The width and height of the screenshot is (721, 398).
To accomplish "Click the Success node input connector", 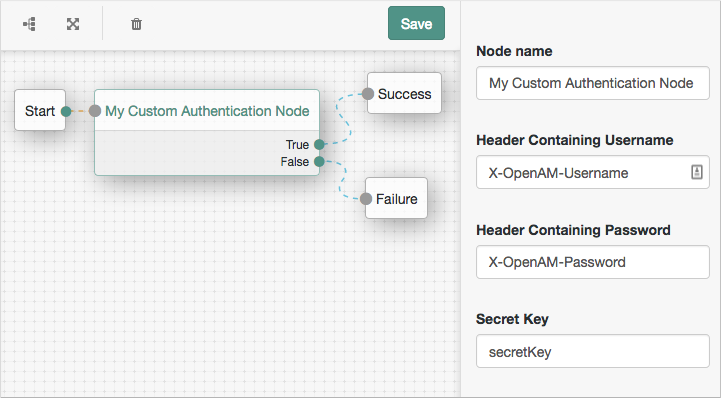I will tap(368, 94).
